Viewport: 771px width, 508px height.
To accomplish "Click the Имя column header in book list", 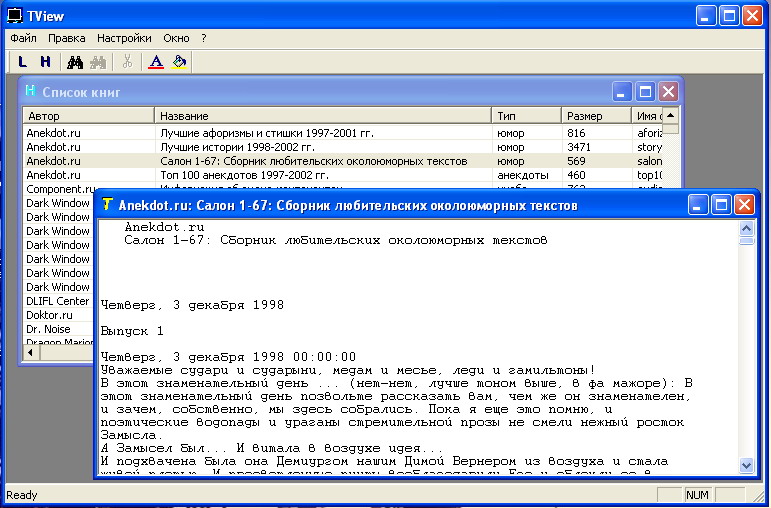I will coord(647,116).
